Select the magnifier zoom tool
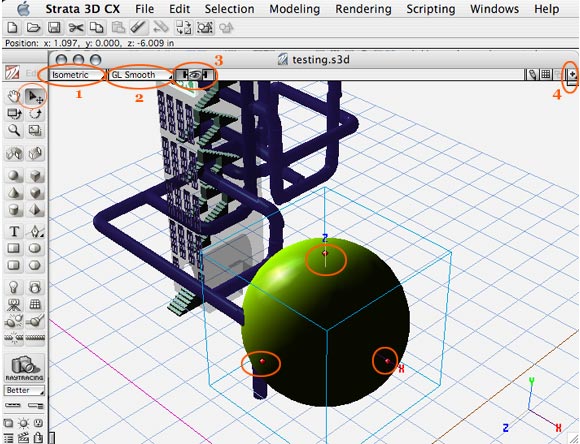 [x=14, y=130]
